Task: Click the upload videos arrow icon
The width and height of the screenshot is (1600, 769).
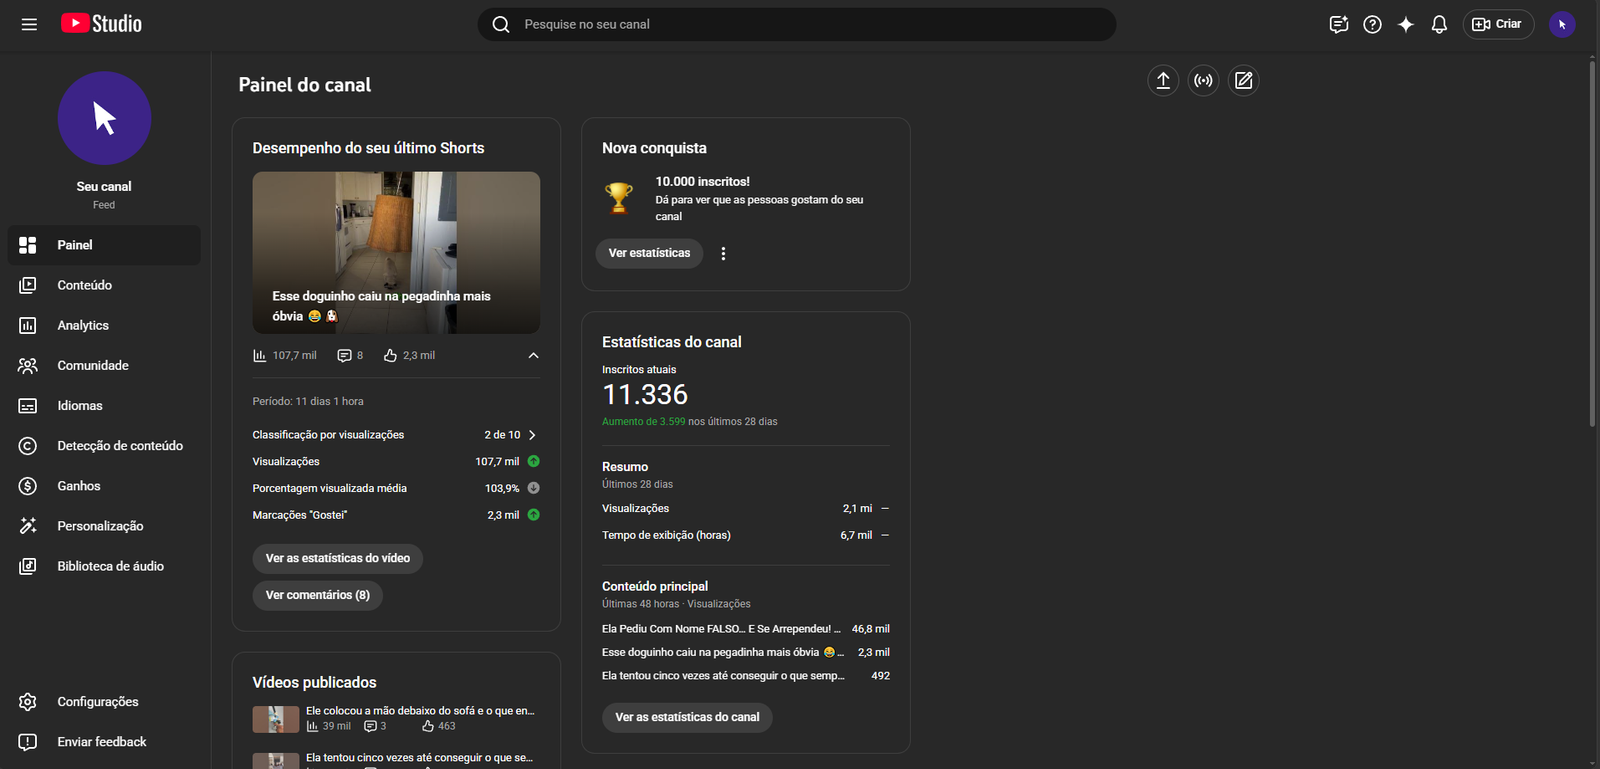Action: tap(1163, 81)
